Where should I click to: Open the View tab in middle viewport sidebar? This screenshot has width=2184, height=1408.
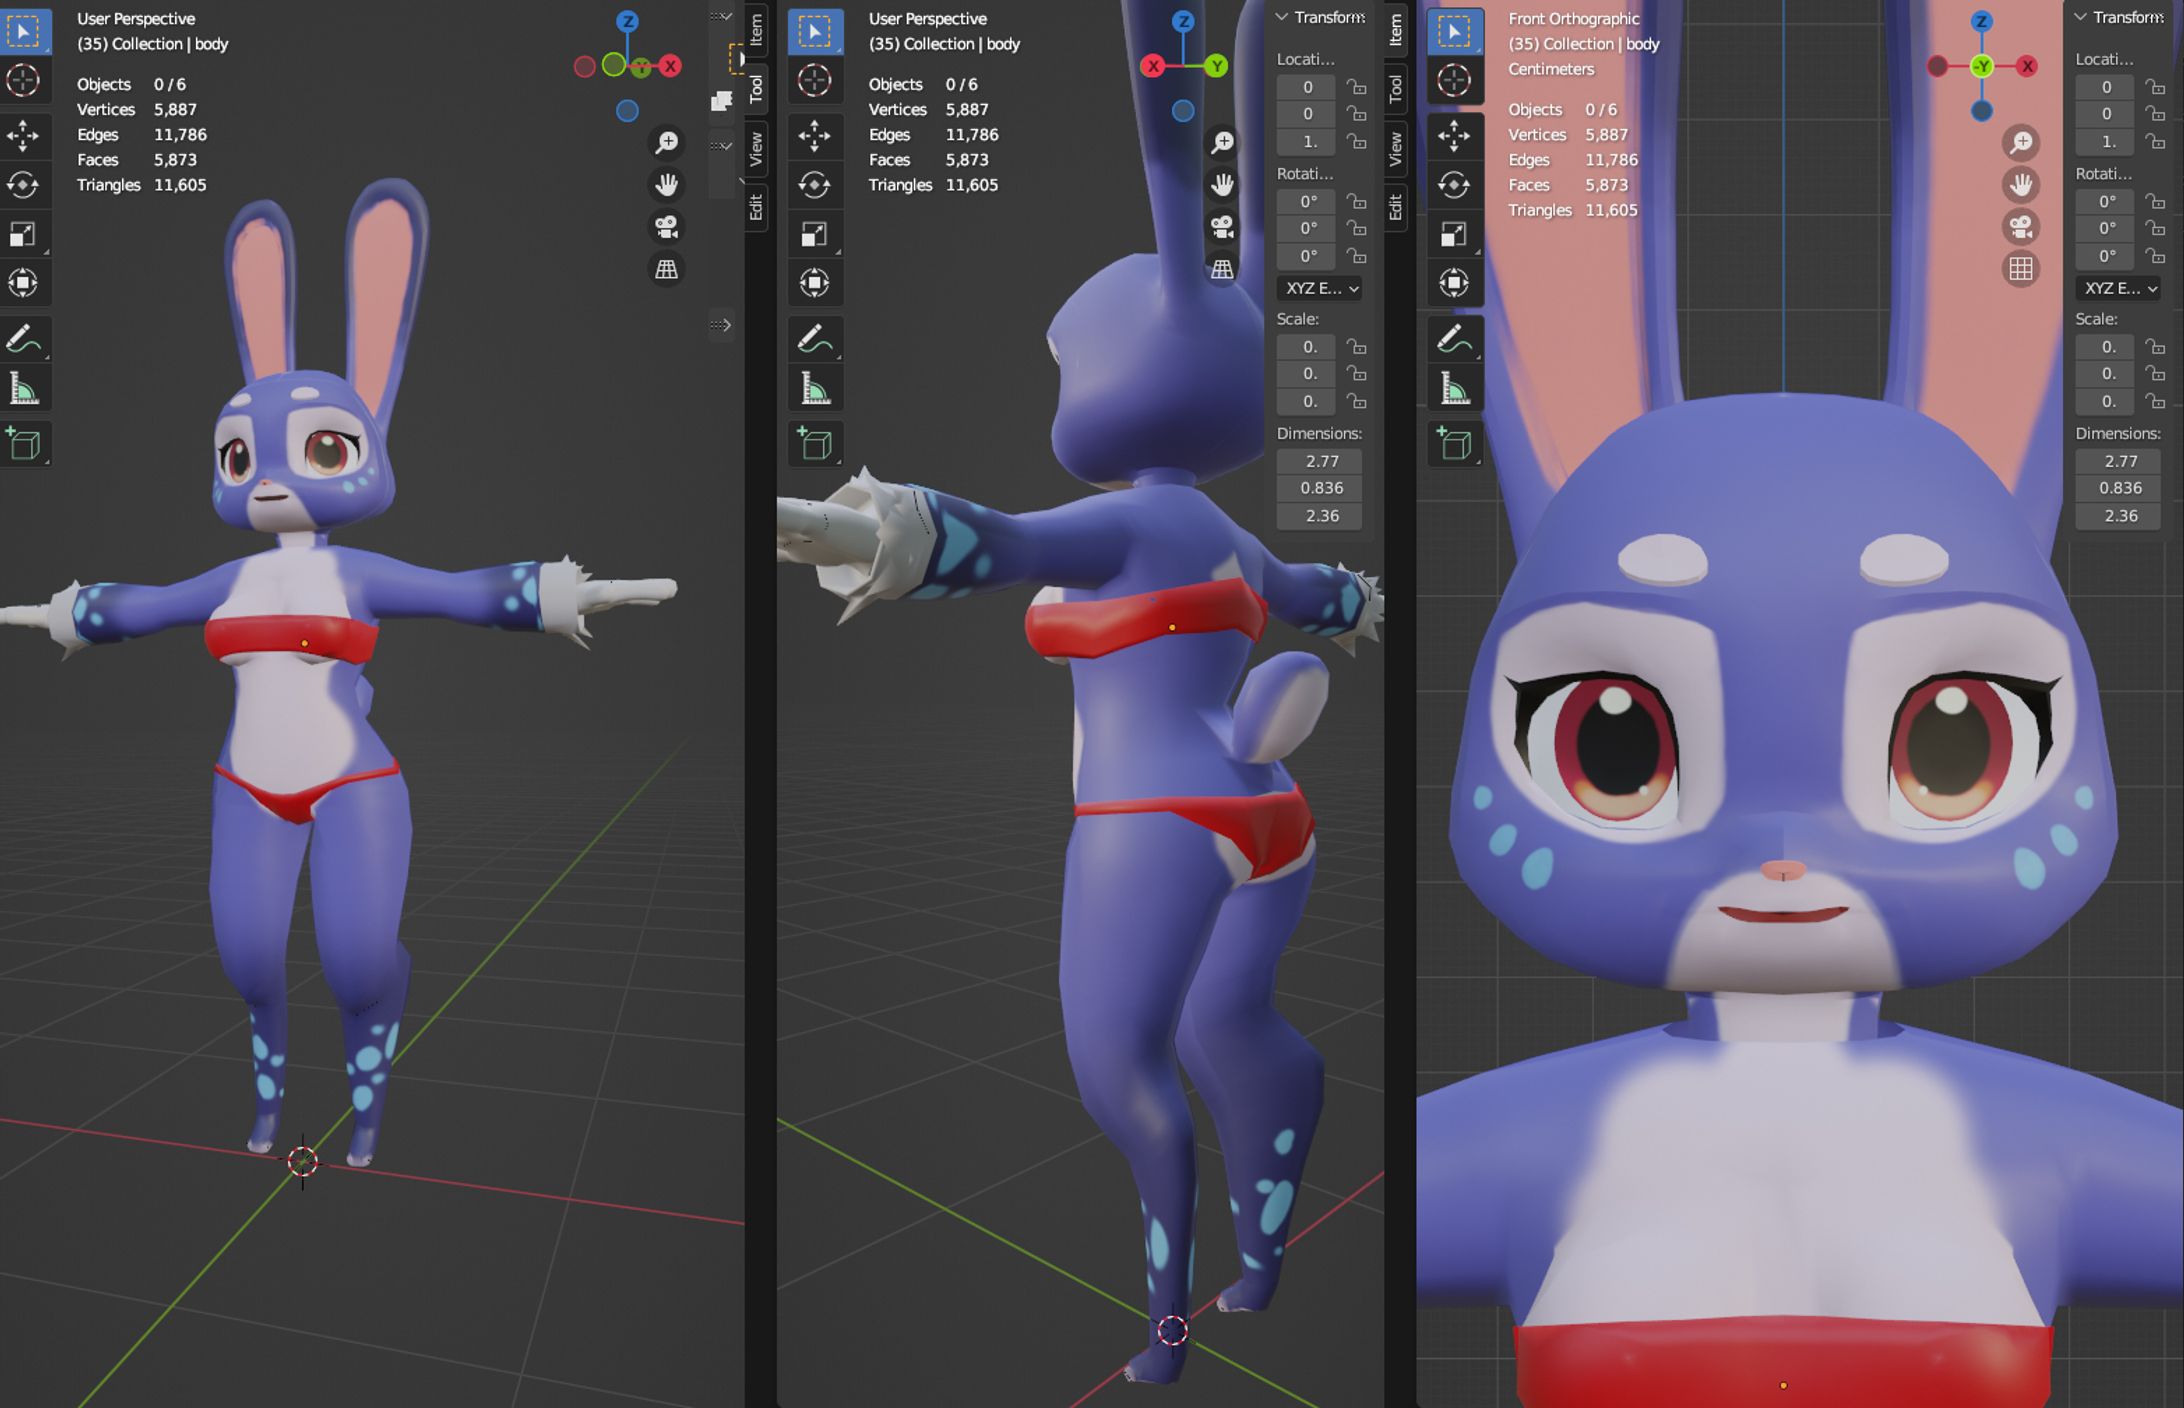click(x=1395, y=148)
